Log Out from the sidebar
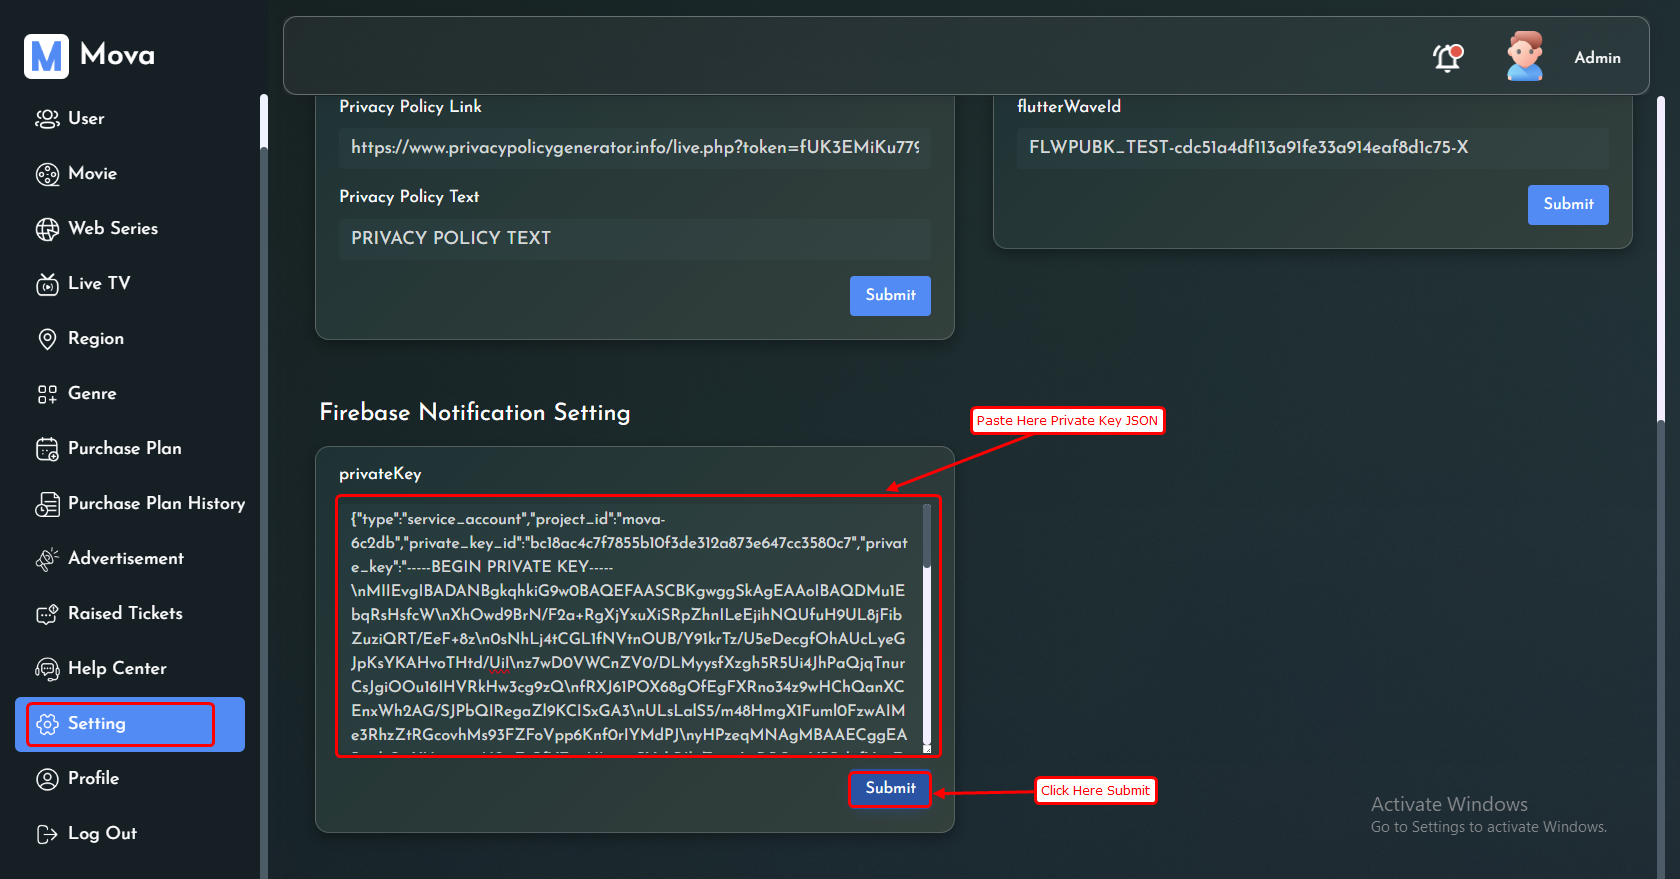Screen dimensions: 1680x879 click(101, 834)
